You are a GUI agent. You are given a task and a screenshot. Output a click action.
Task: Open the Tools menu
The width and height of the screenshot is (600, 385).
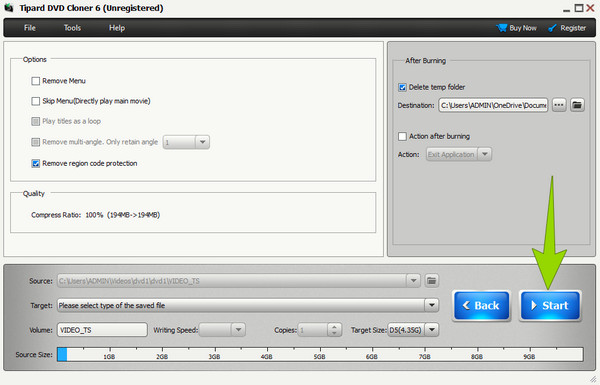(72, 28)
